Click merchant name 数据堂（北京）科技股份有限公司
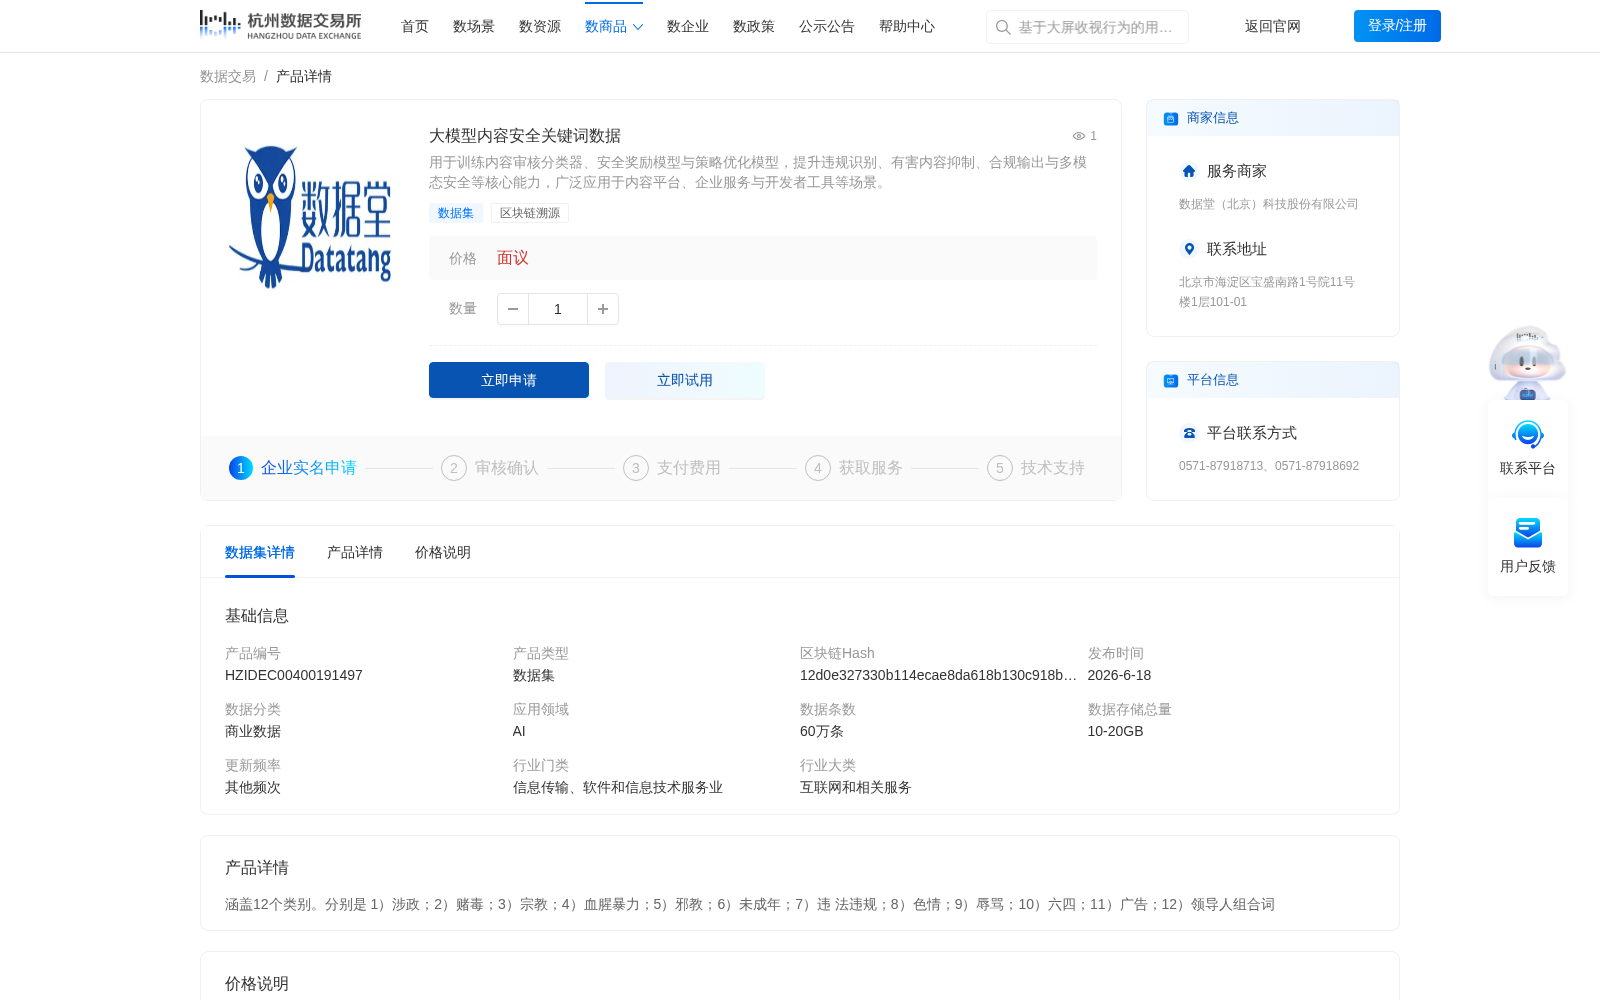Image resolution: width=1600 pixels, height=1000 pixels. pyautogui.click(x=1268, y=204)
